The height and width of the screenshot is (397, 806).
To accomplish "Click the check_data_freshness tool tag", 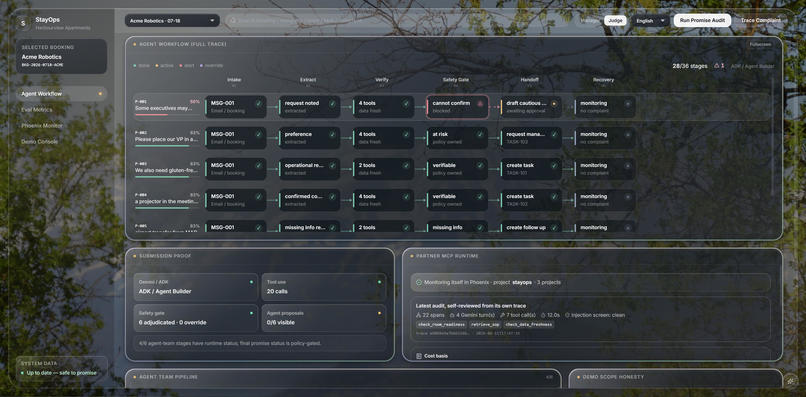I will (x=529, y=325).
